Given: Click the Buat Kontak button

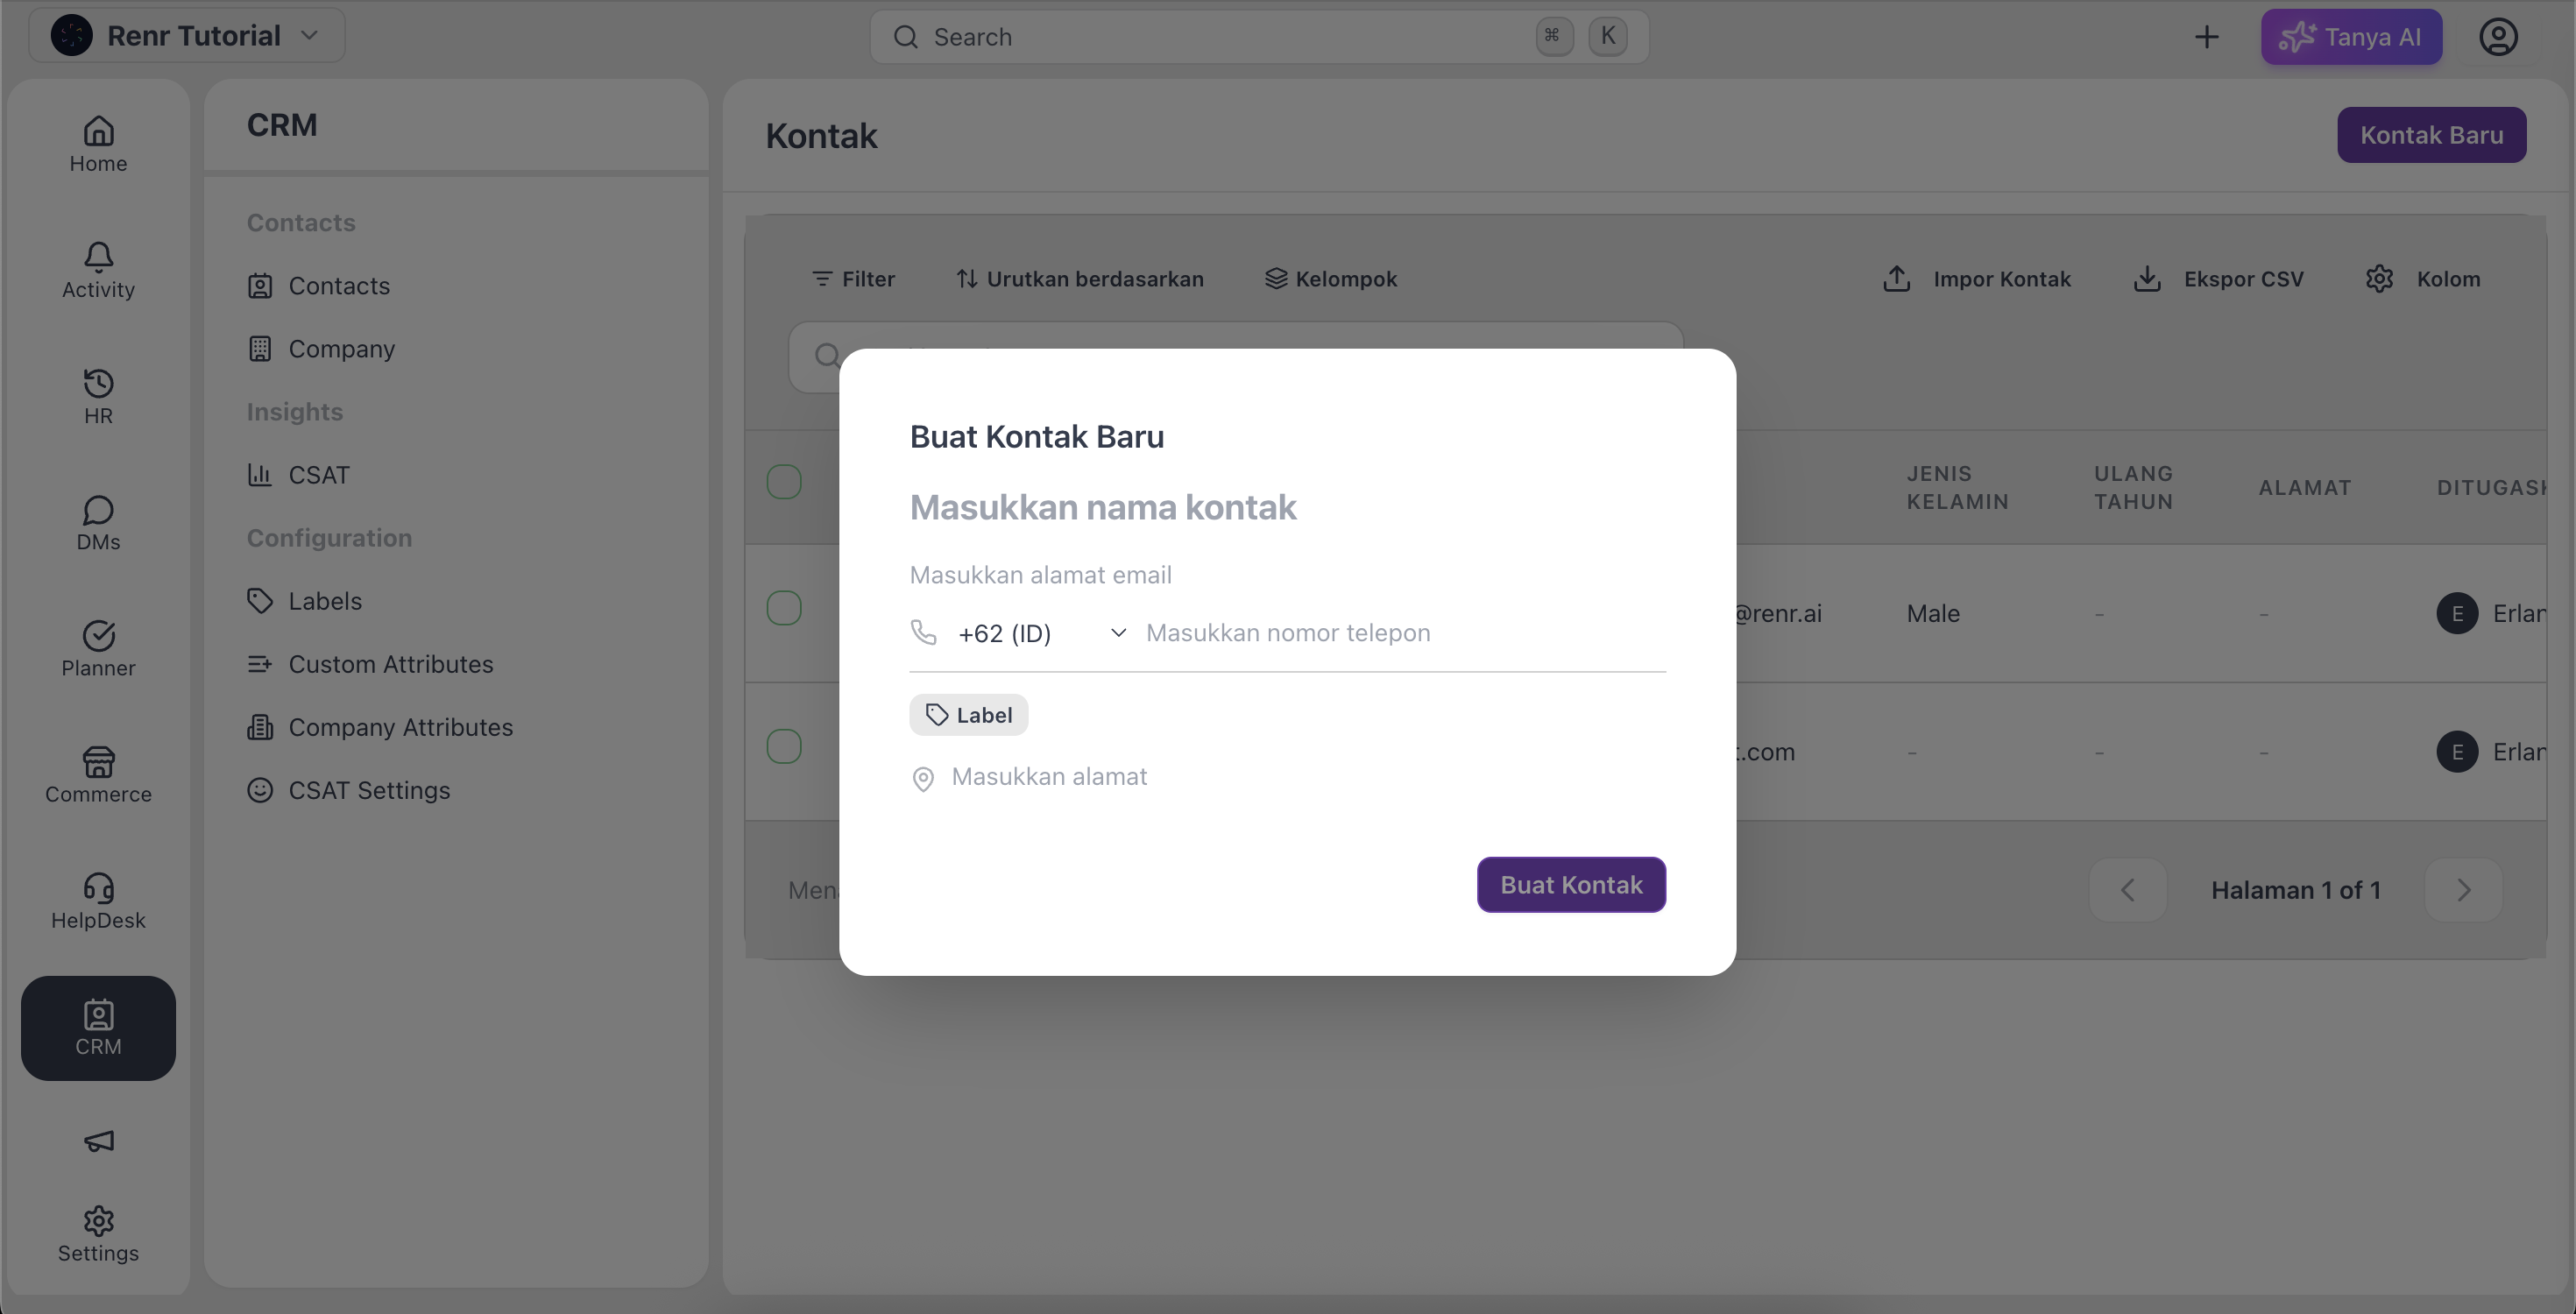Looking at the screenshot, I should pos(1571,885).
